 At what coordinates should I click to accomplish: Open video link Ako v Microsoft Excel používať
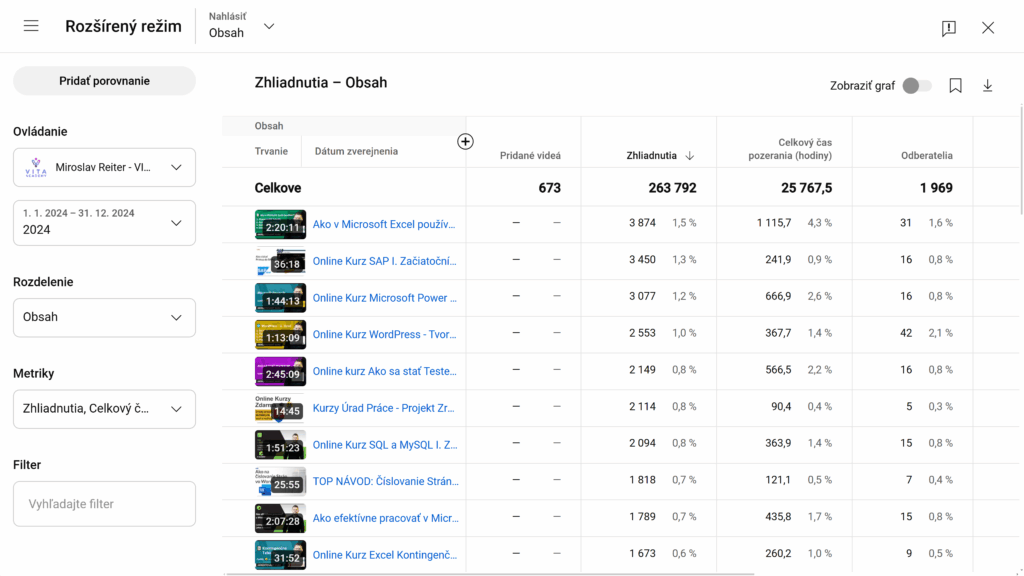(x=383, y=224)
